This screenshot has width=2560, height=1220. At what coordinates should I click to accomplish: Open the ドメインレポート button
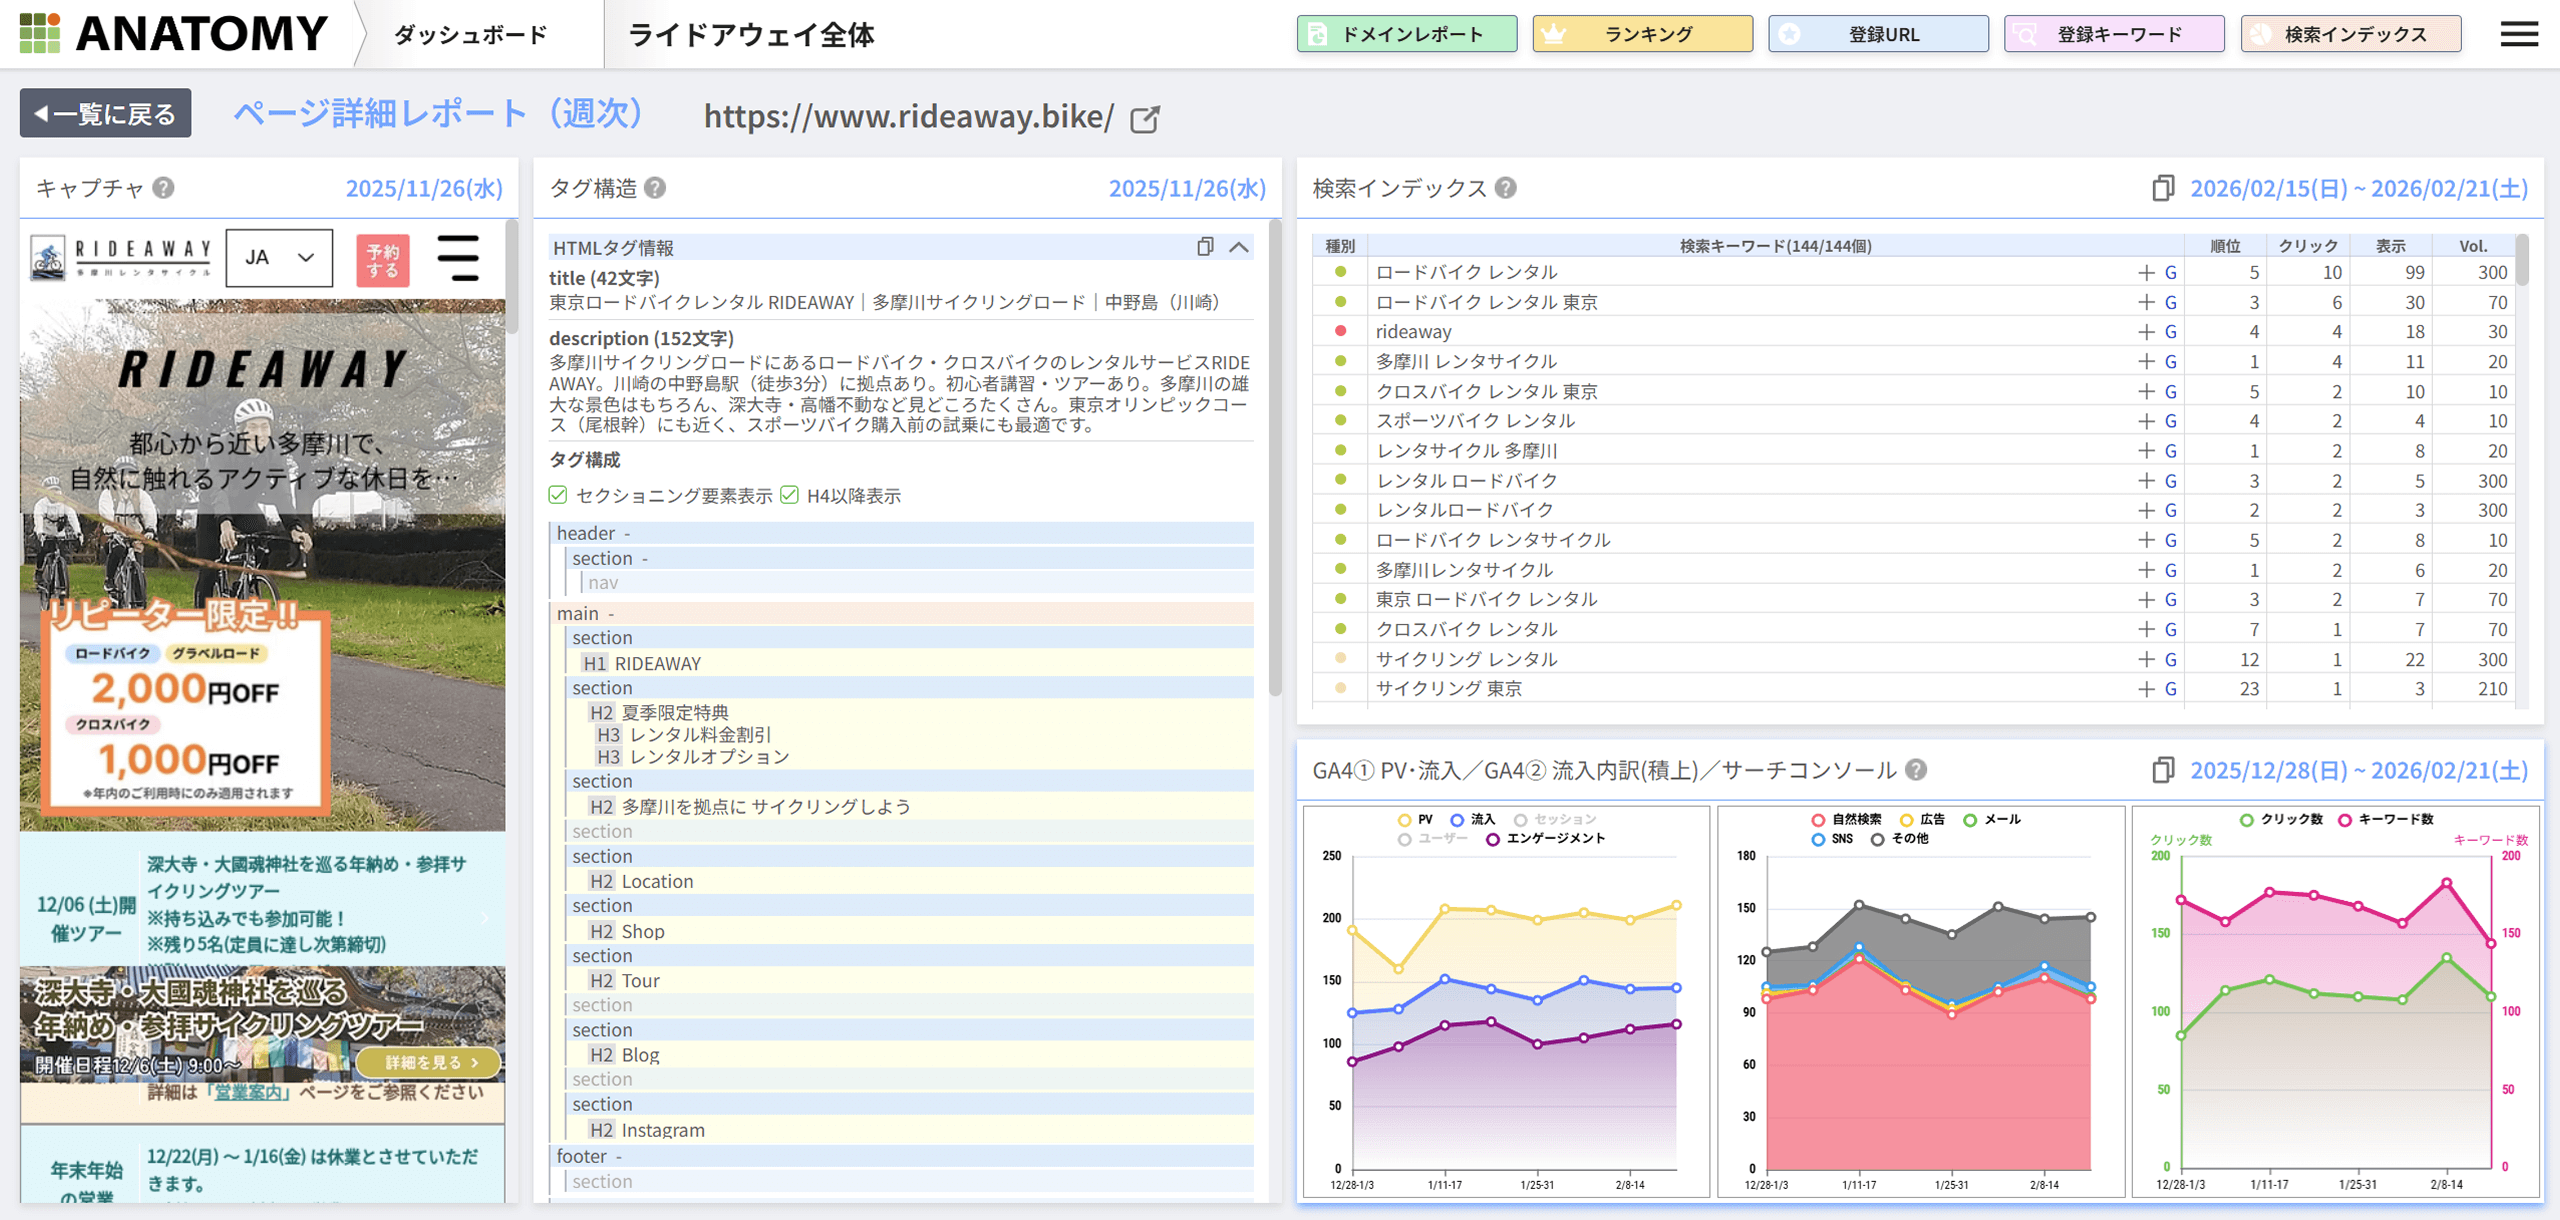click(x=1406, y=34)
